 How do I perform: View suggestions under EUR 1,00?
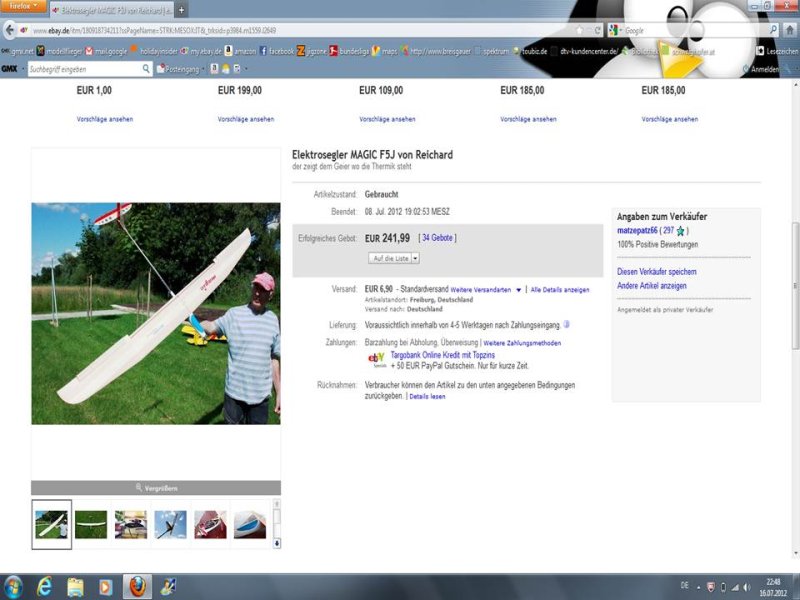click(105, 119)
